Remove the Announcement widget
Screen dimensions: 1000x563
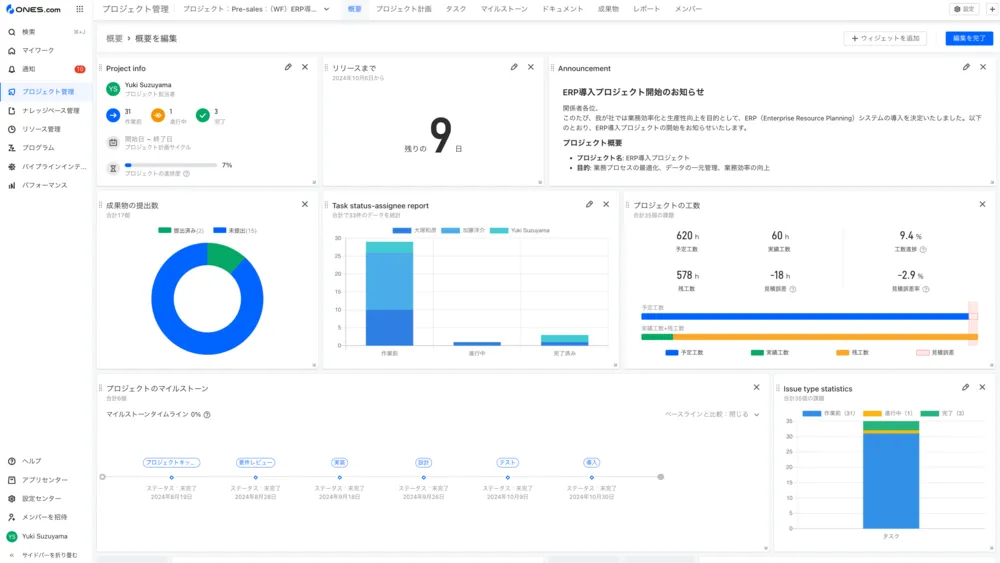[x=983, y=67]
